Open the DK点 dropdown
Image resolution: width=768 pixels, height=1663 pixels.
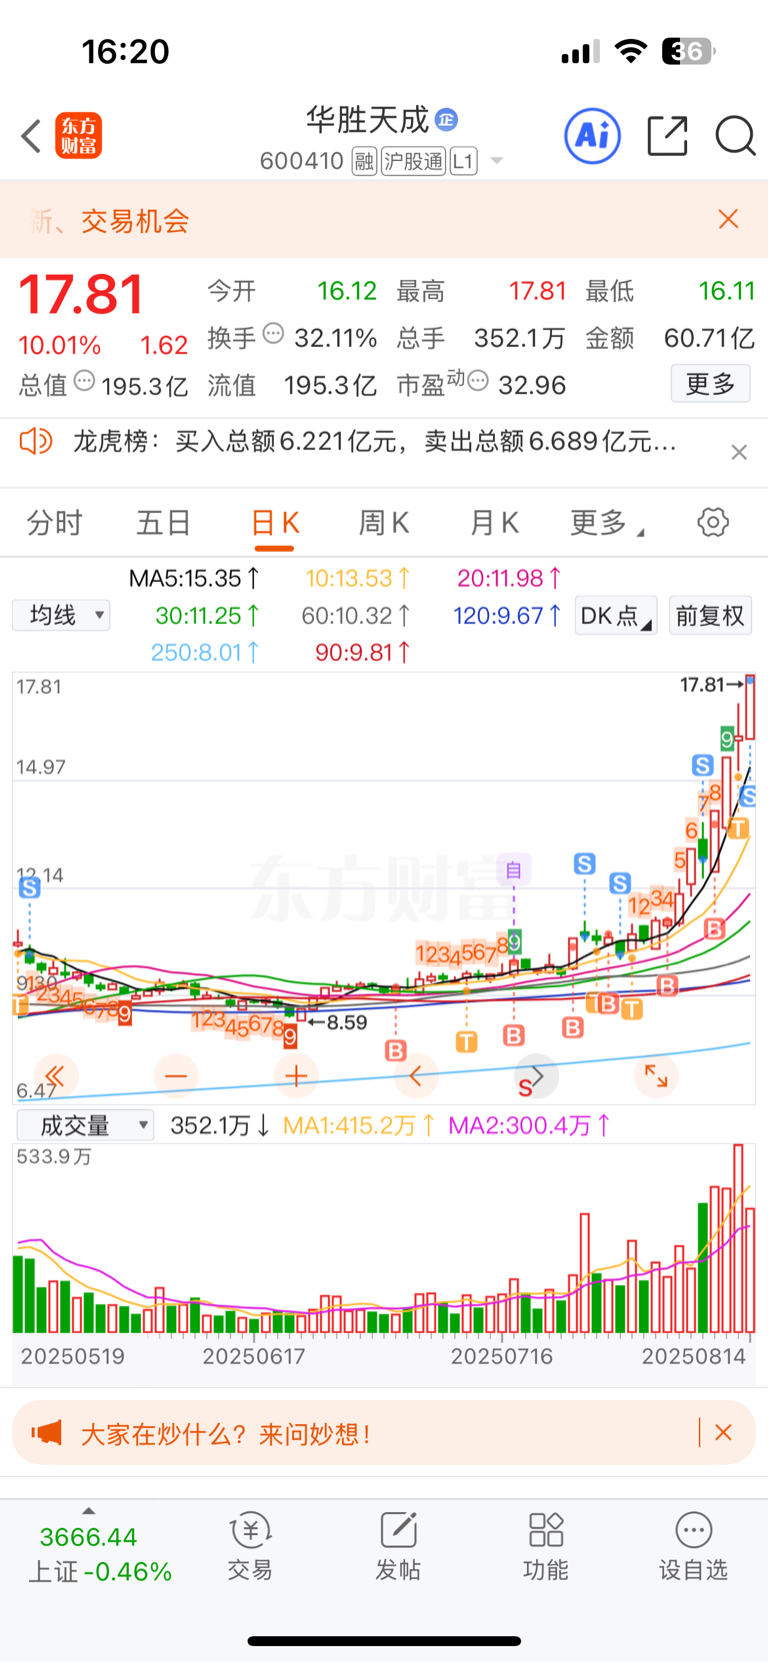(x=616, y=615)
